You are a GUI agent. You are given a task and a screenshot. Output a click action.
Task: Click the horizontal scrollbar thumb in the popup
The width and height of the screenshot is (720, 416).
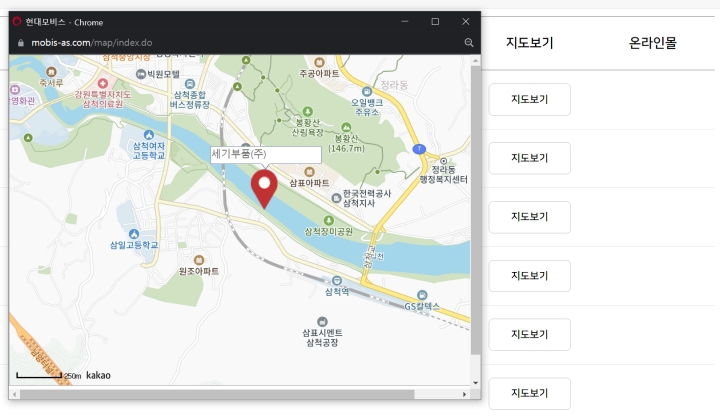pyautogui.click(x=217, y=394)
